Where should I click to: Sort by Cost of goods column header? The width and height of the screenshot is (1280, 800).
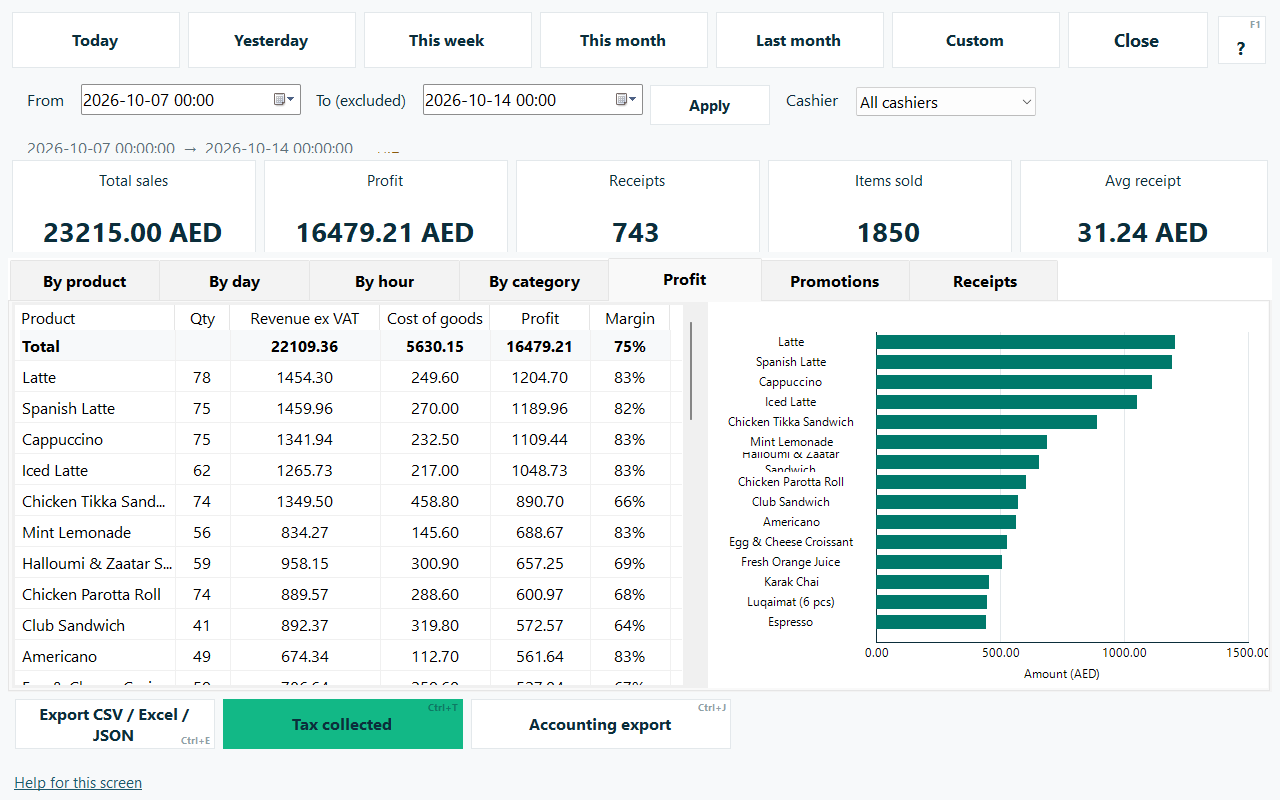pos(435,318)
